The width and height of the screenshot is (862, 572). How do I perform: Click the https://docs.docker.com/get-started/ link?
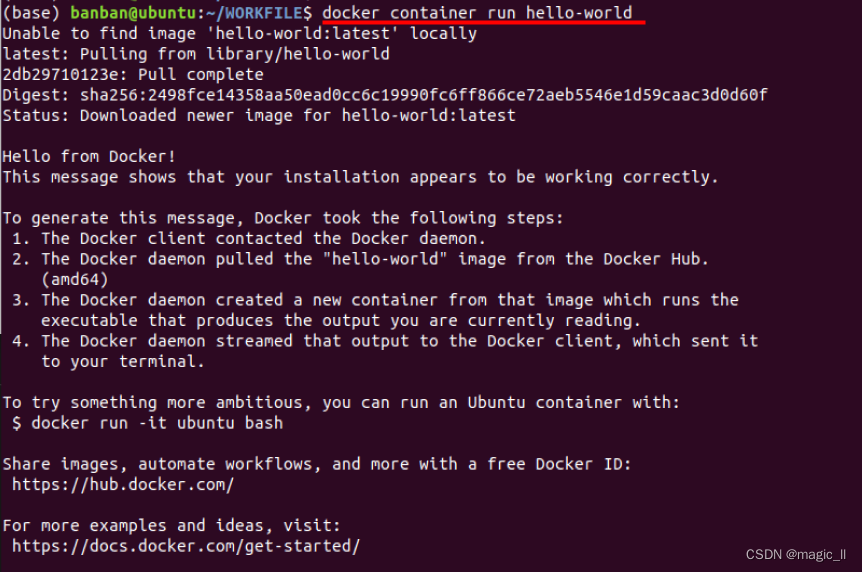tap(186, 546)
